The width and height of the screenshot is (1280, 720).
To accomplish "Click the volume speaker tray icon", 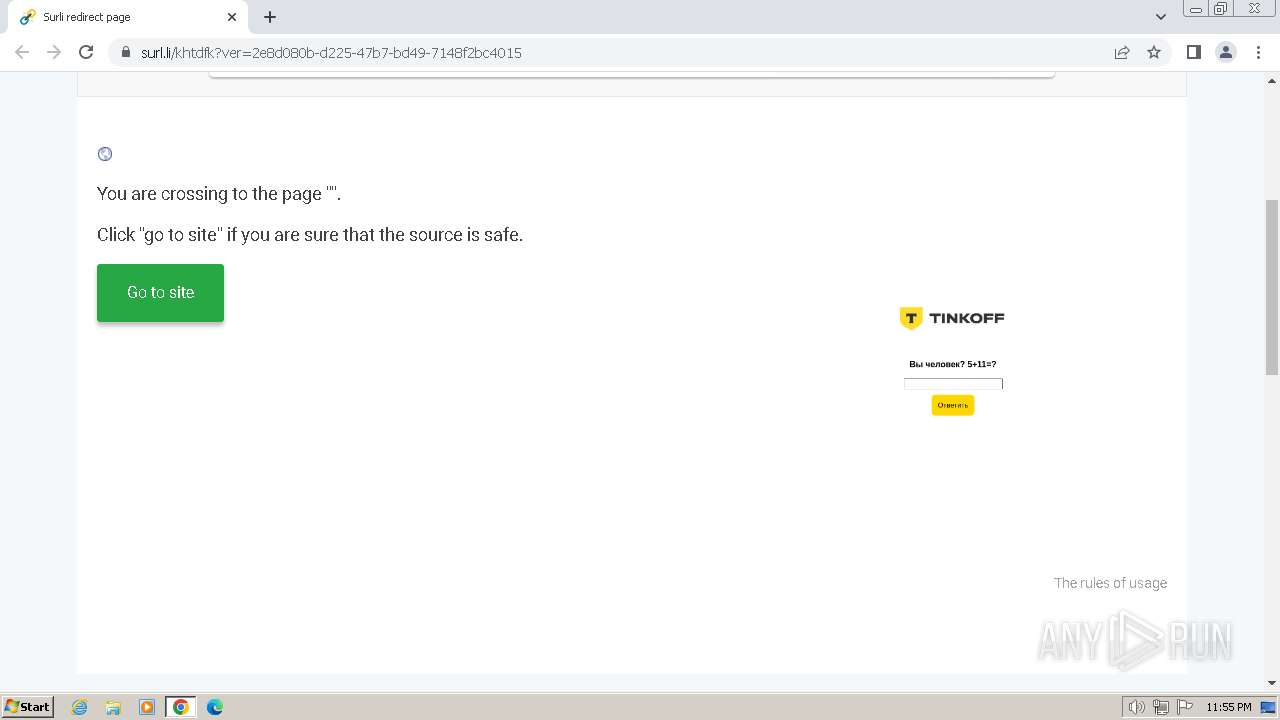I will coord(1136,707).
